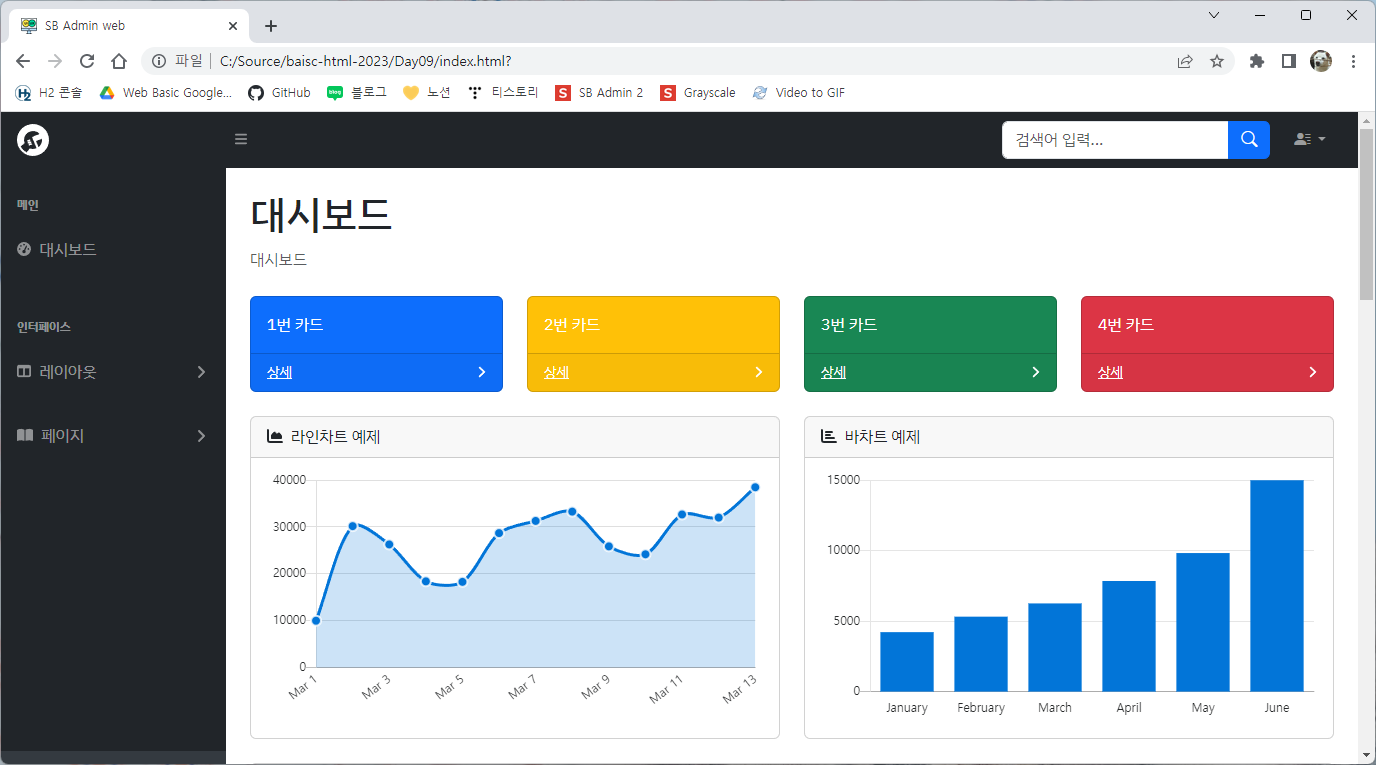
Task: Close the SB Admin web tab
Action: [233, 26]
